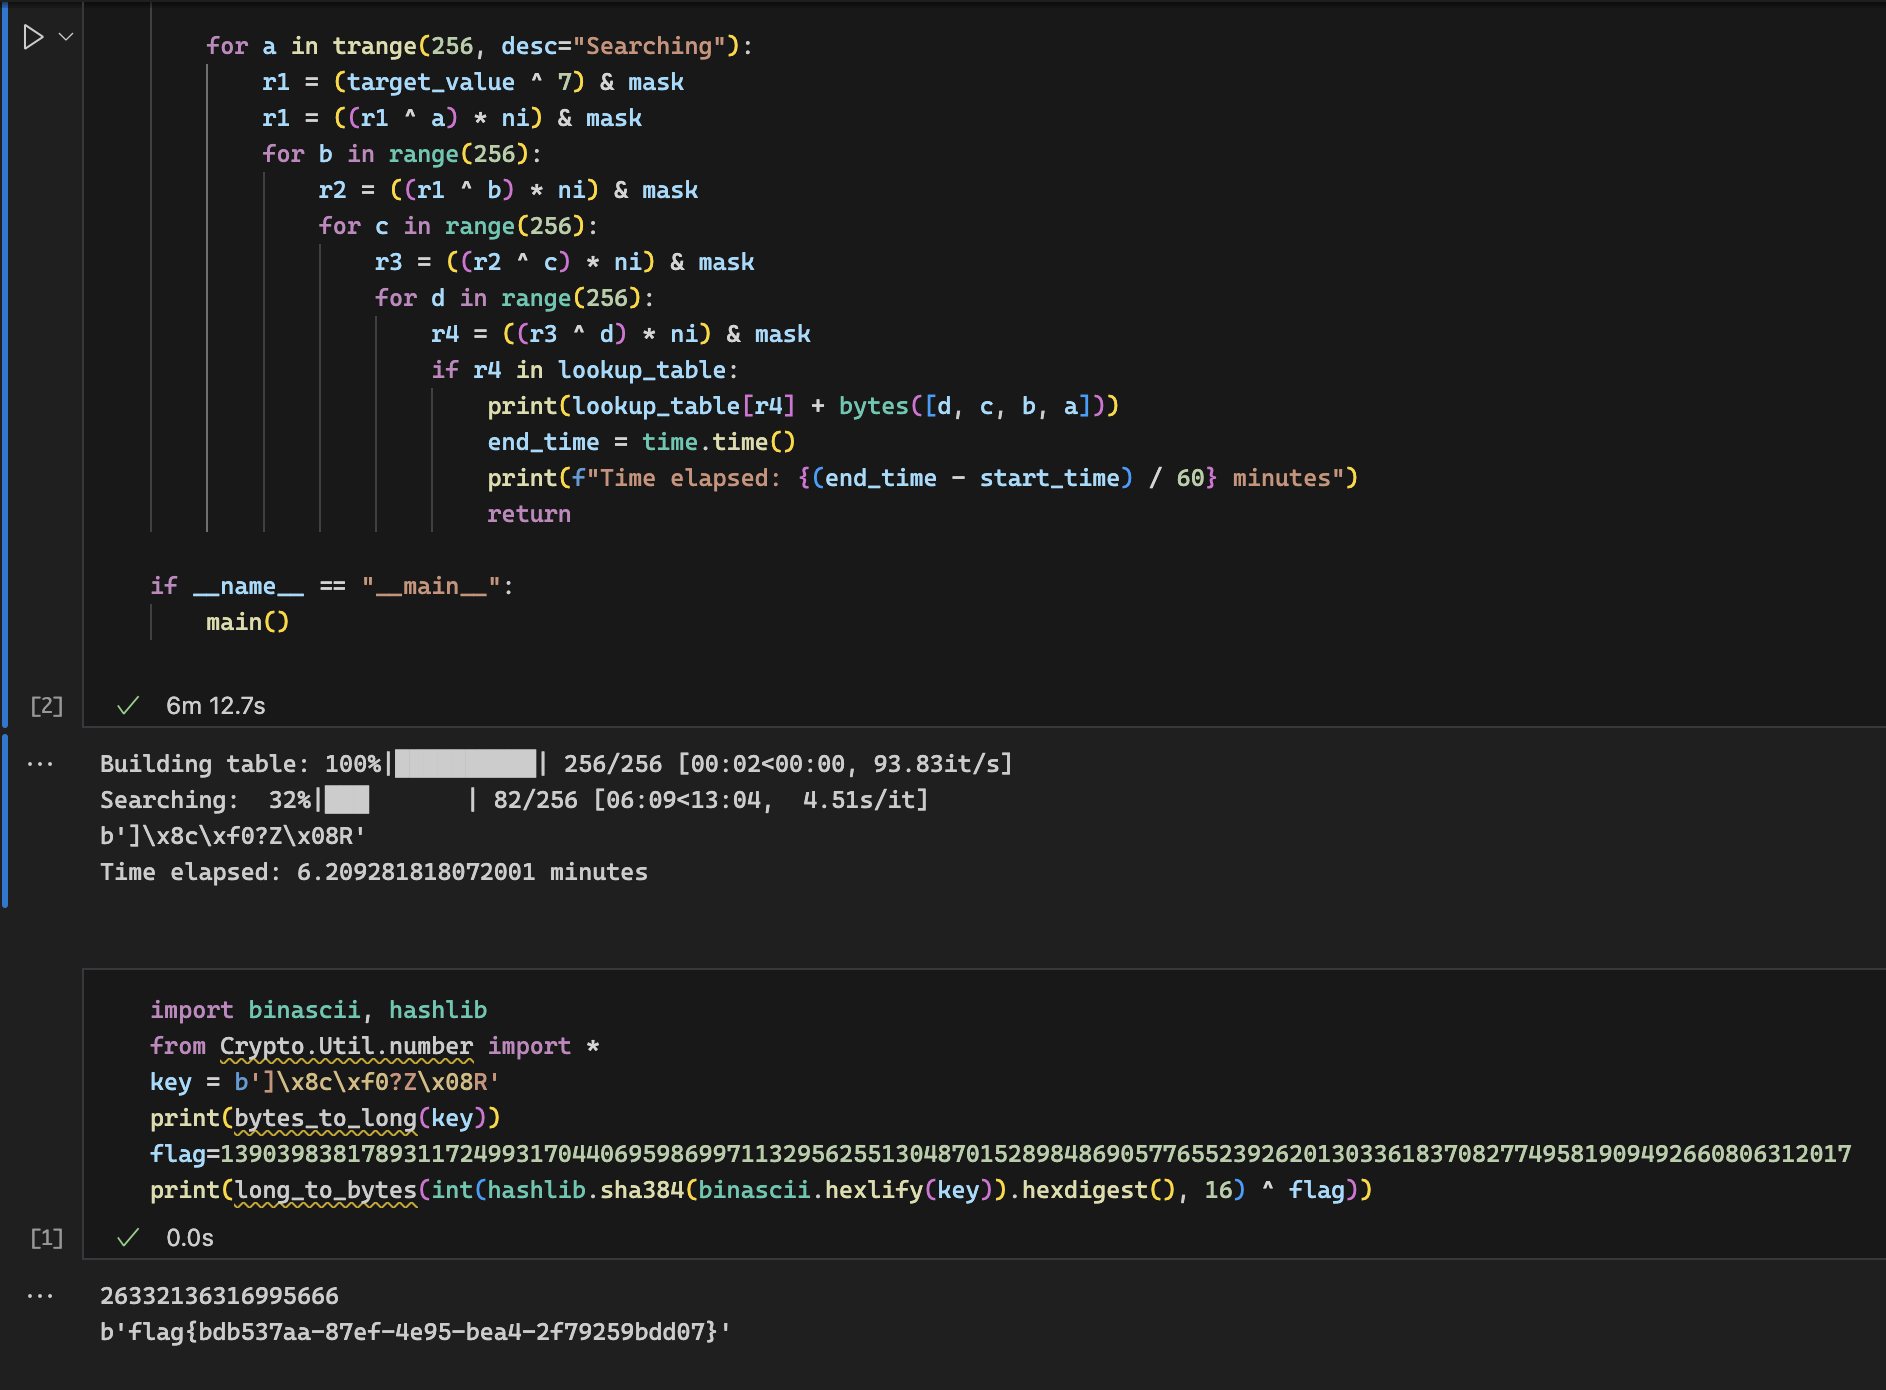Click bytes_to_long in print statement
This screenshot has width=1886, height=1390.
(x=325, y=1118)
